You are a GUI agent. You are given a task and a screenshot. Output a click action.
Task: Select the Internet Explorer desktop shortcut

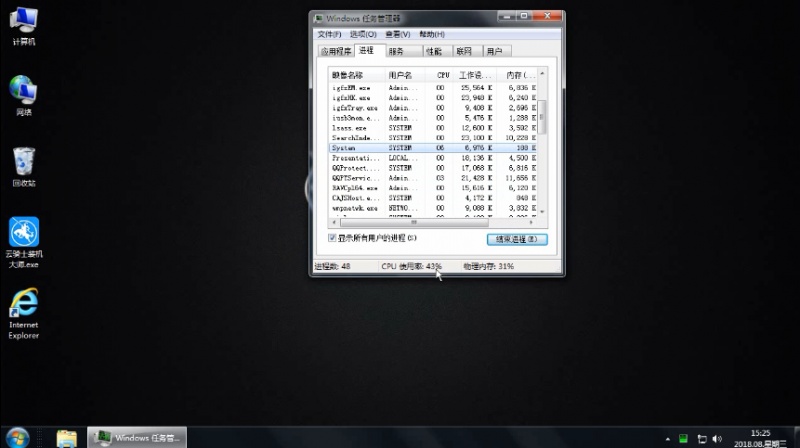tap(23, 313)
